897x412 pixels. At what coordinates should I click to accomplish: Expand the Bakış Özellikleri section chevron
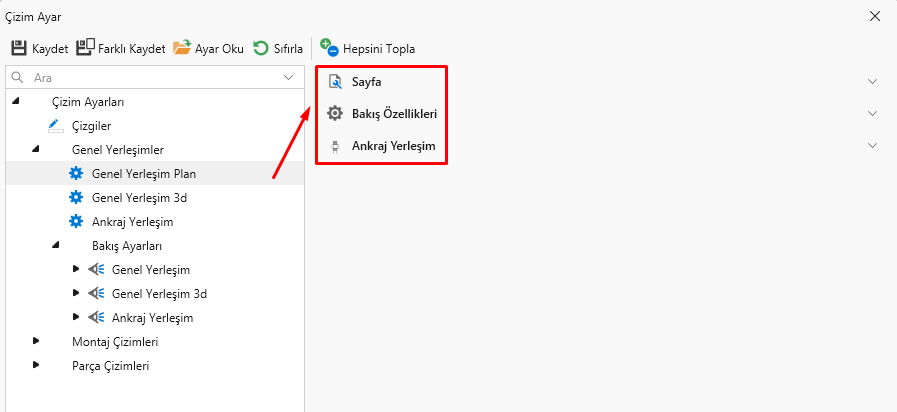[x=872, y=114]
